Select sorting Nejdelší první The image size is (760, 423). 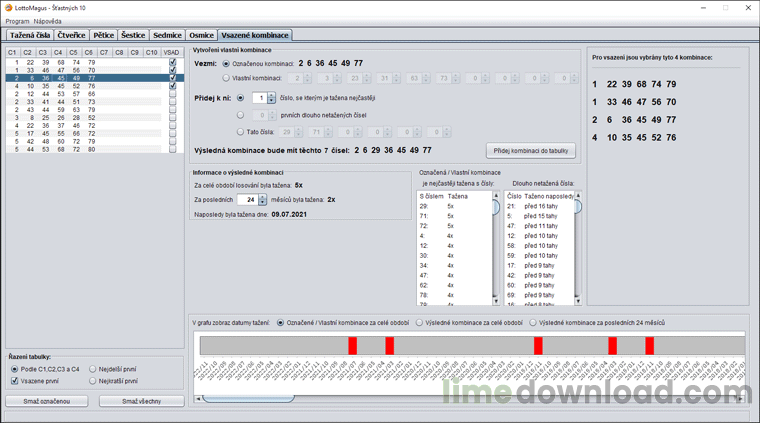click(93, 369)
